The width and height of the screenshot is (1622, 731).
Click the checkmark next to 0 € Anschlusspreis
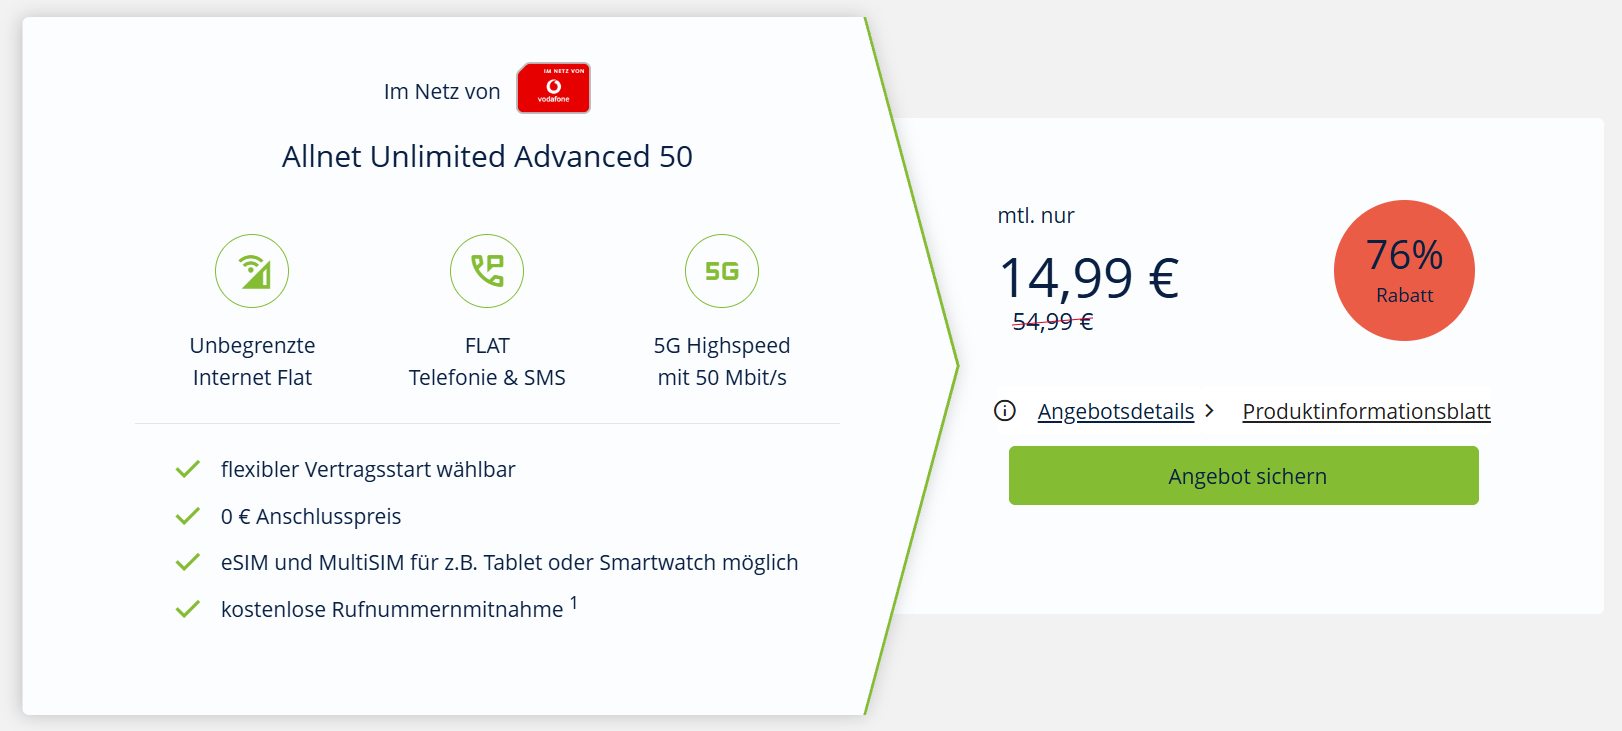[188, 516]
